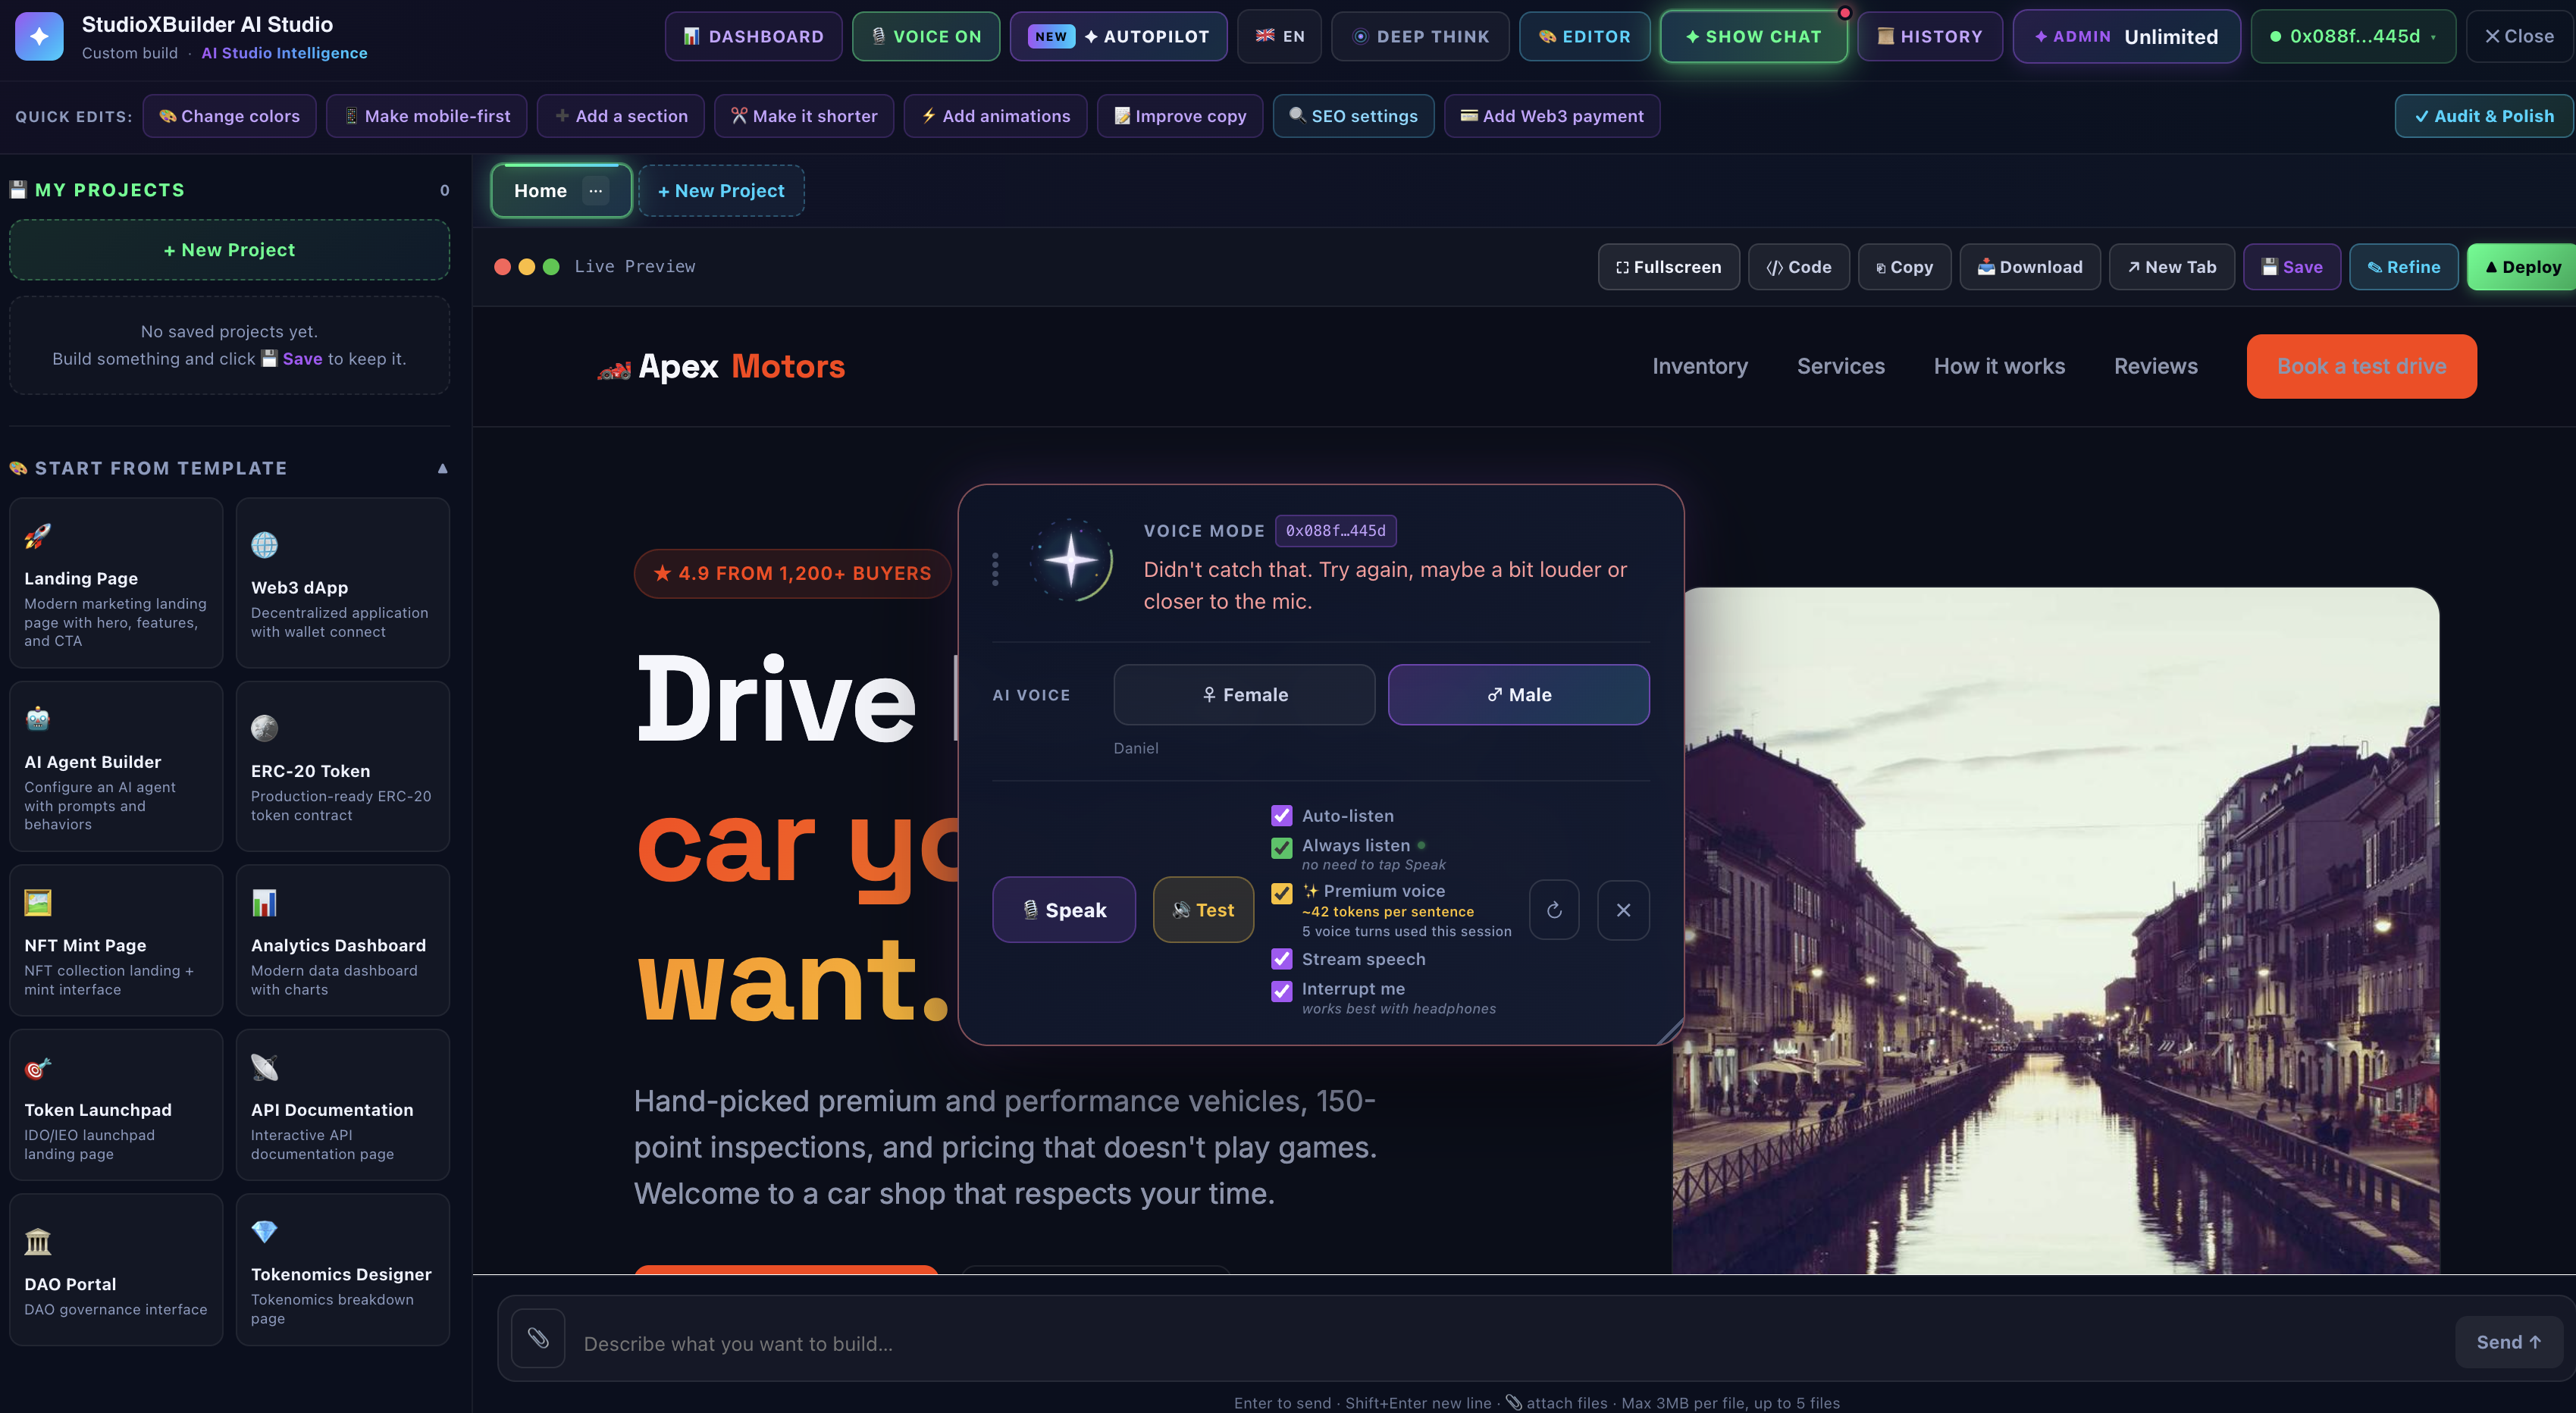Image resolution: width=2576 pixels, height=1413 pixels.
Task: Click the StudioXBuilder sparkle logo icon
Action: point(39,37)
